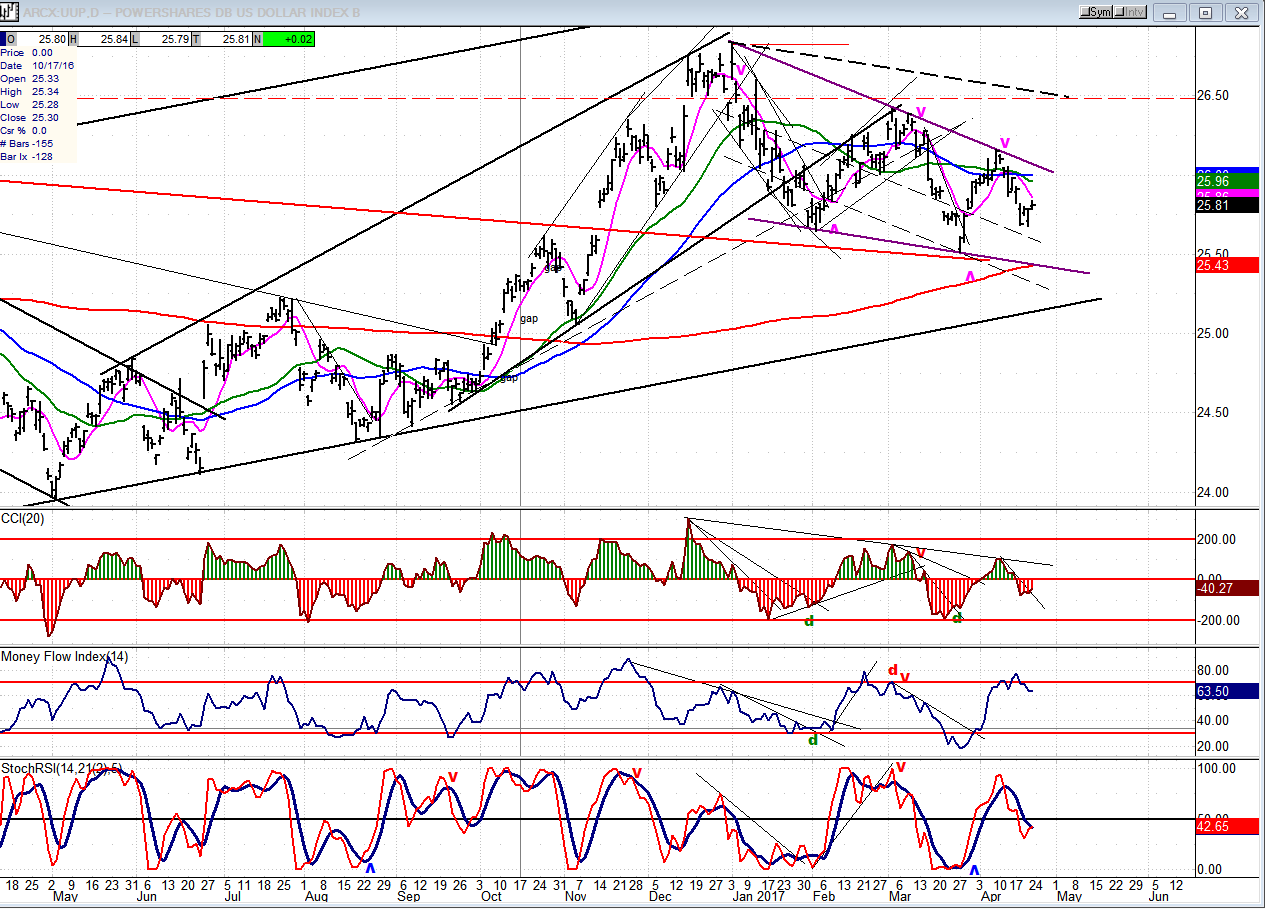Click the chart window icon beside ARCX:UUP,D
The width and height of the screenshot is (1265, 909).
(9, 11)
